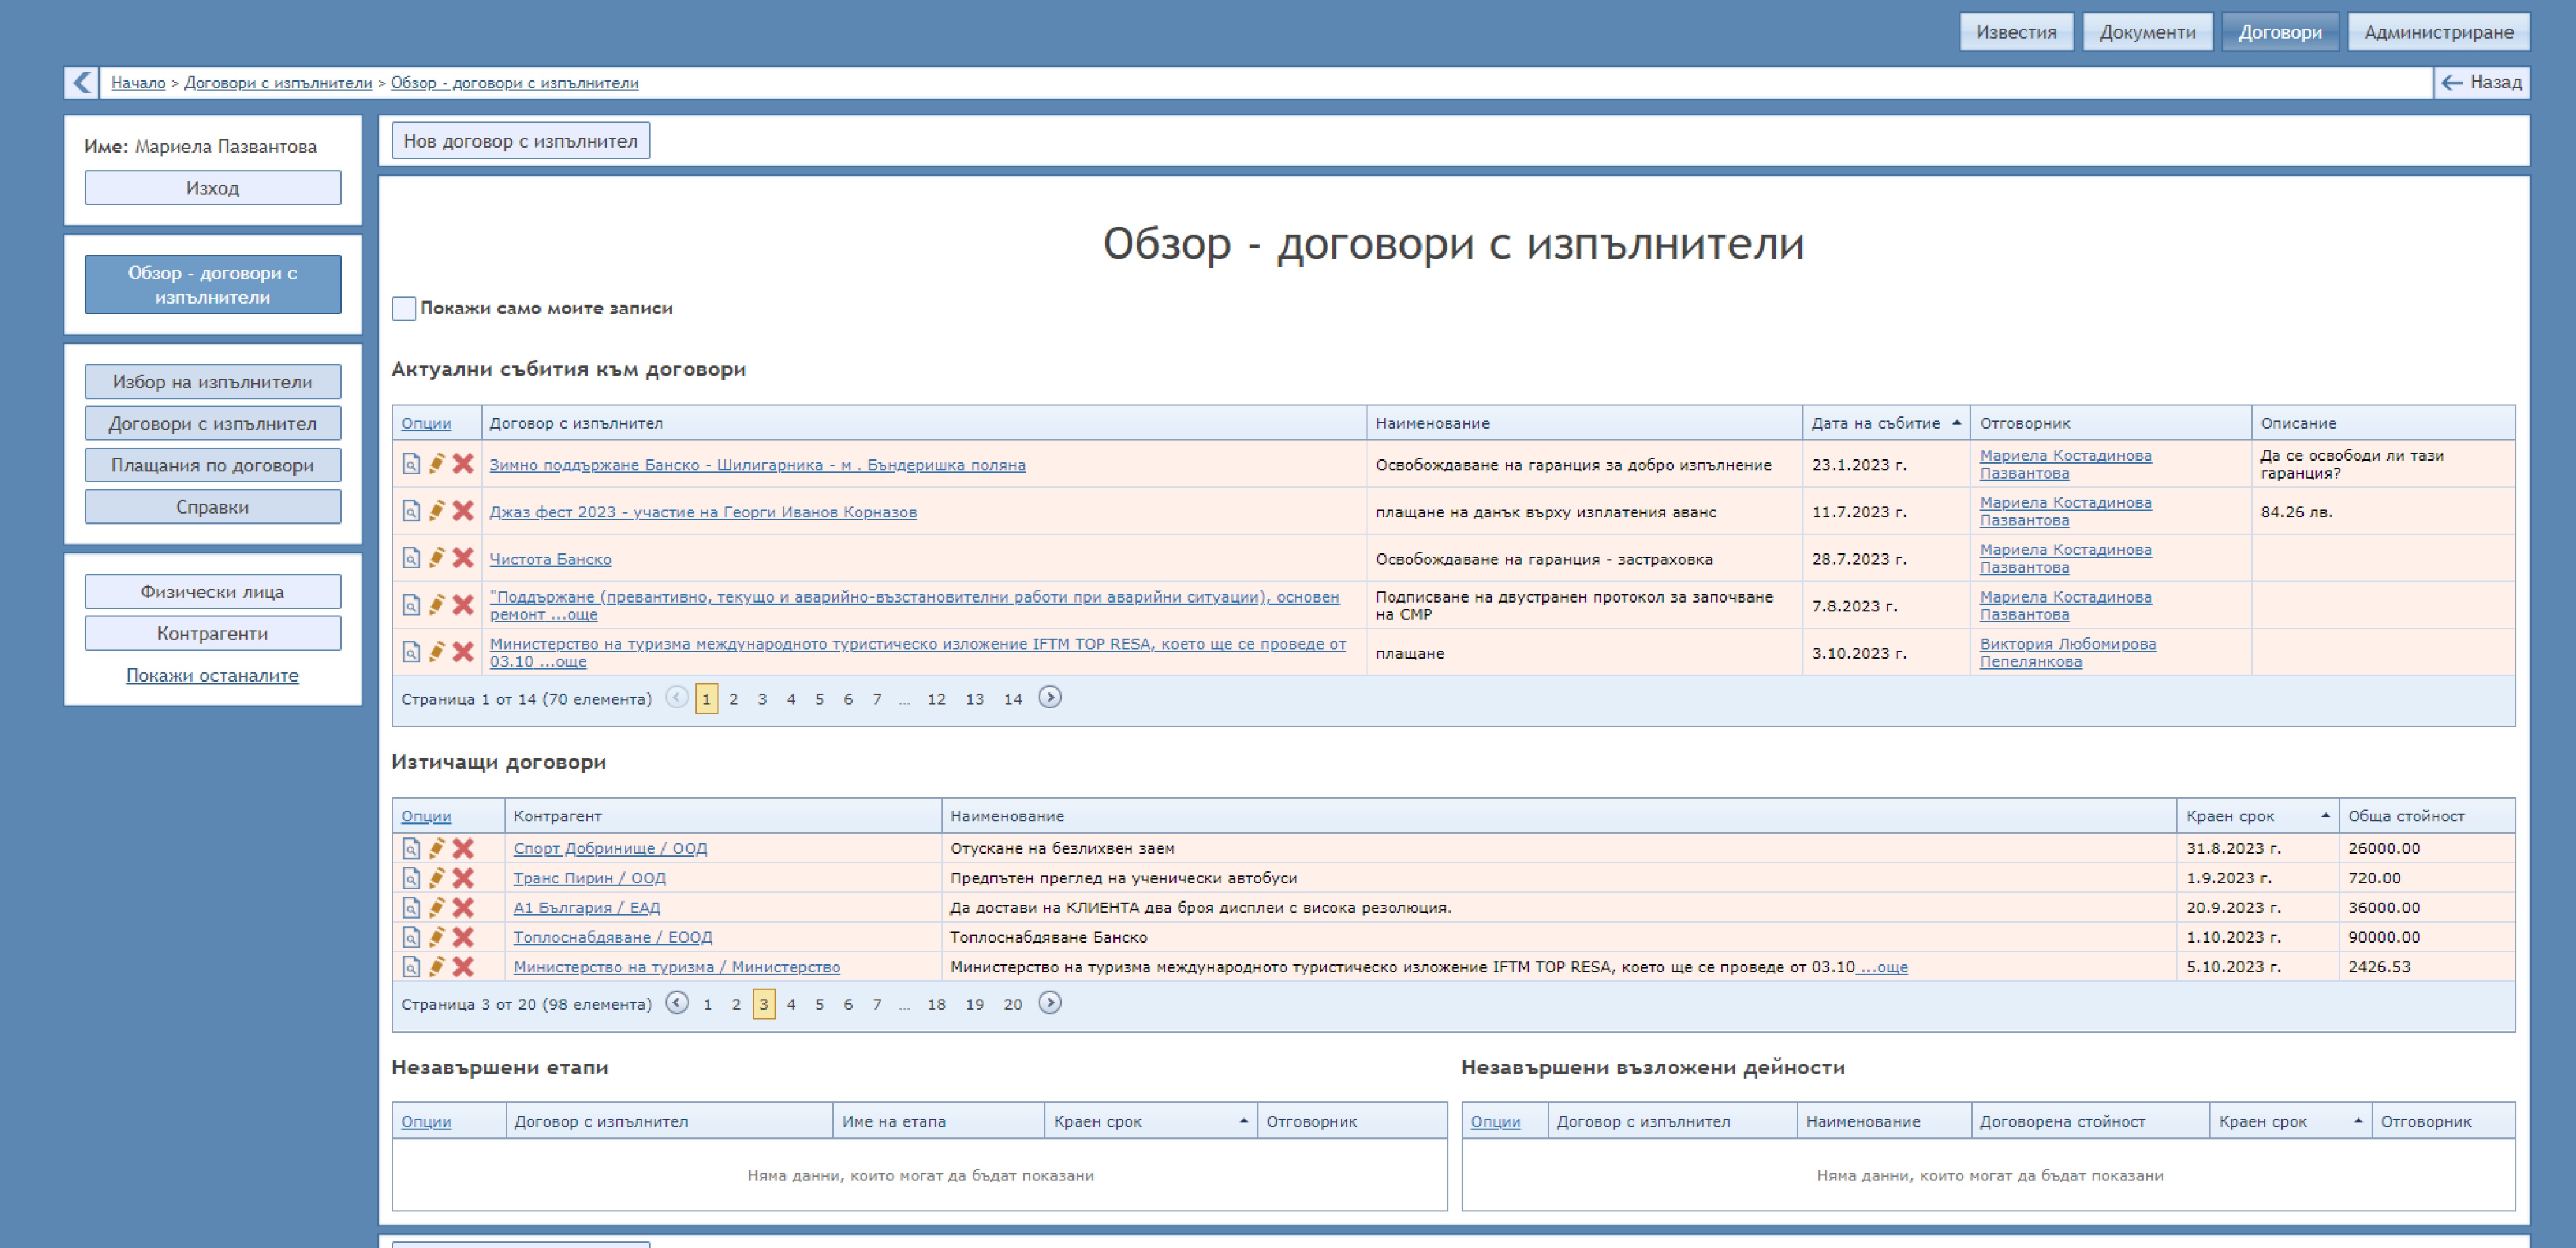Delete the Зимно поддържане Банско event row
Viewport: 2576px width, 1248px height.
click(463, 464)
